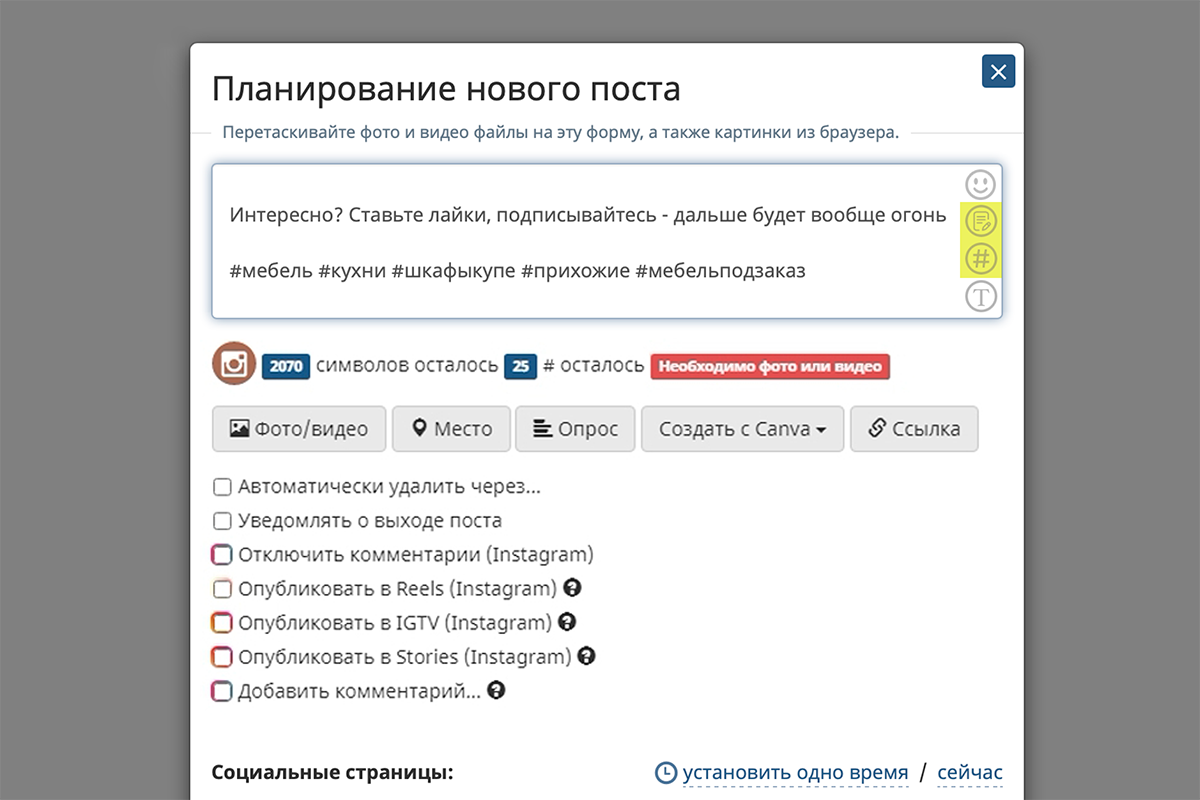This screenshot has height=800, width=1200.
Task: Click the Instagram account icon
Action: 234,364
